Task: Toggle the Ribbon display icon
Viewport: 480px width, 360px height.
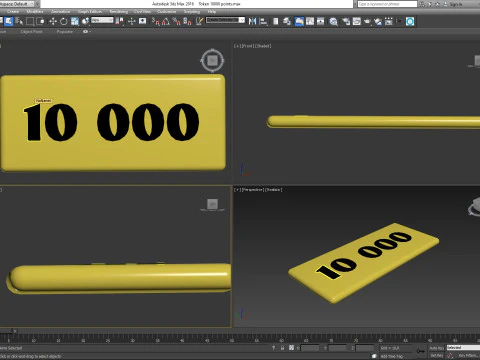Action: tap(299, 21)
